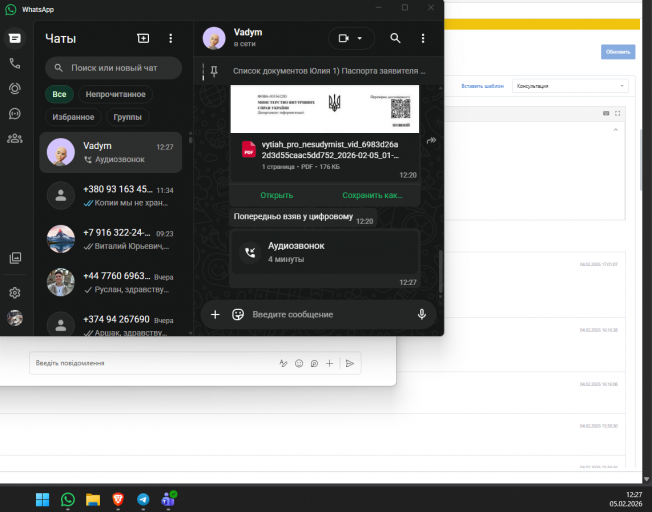Image resolution: width=652 pixels, height=512 pixels.
Task: Focus the 'Поиск или новый чат' search field
Action: [x=113, y=68]
